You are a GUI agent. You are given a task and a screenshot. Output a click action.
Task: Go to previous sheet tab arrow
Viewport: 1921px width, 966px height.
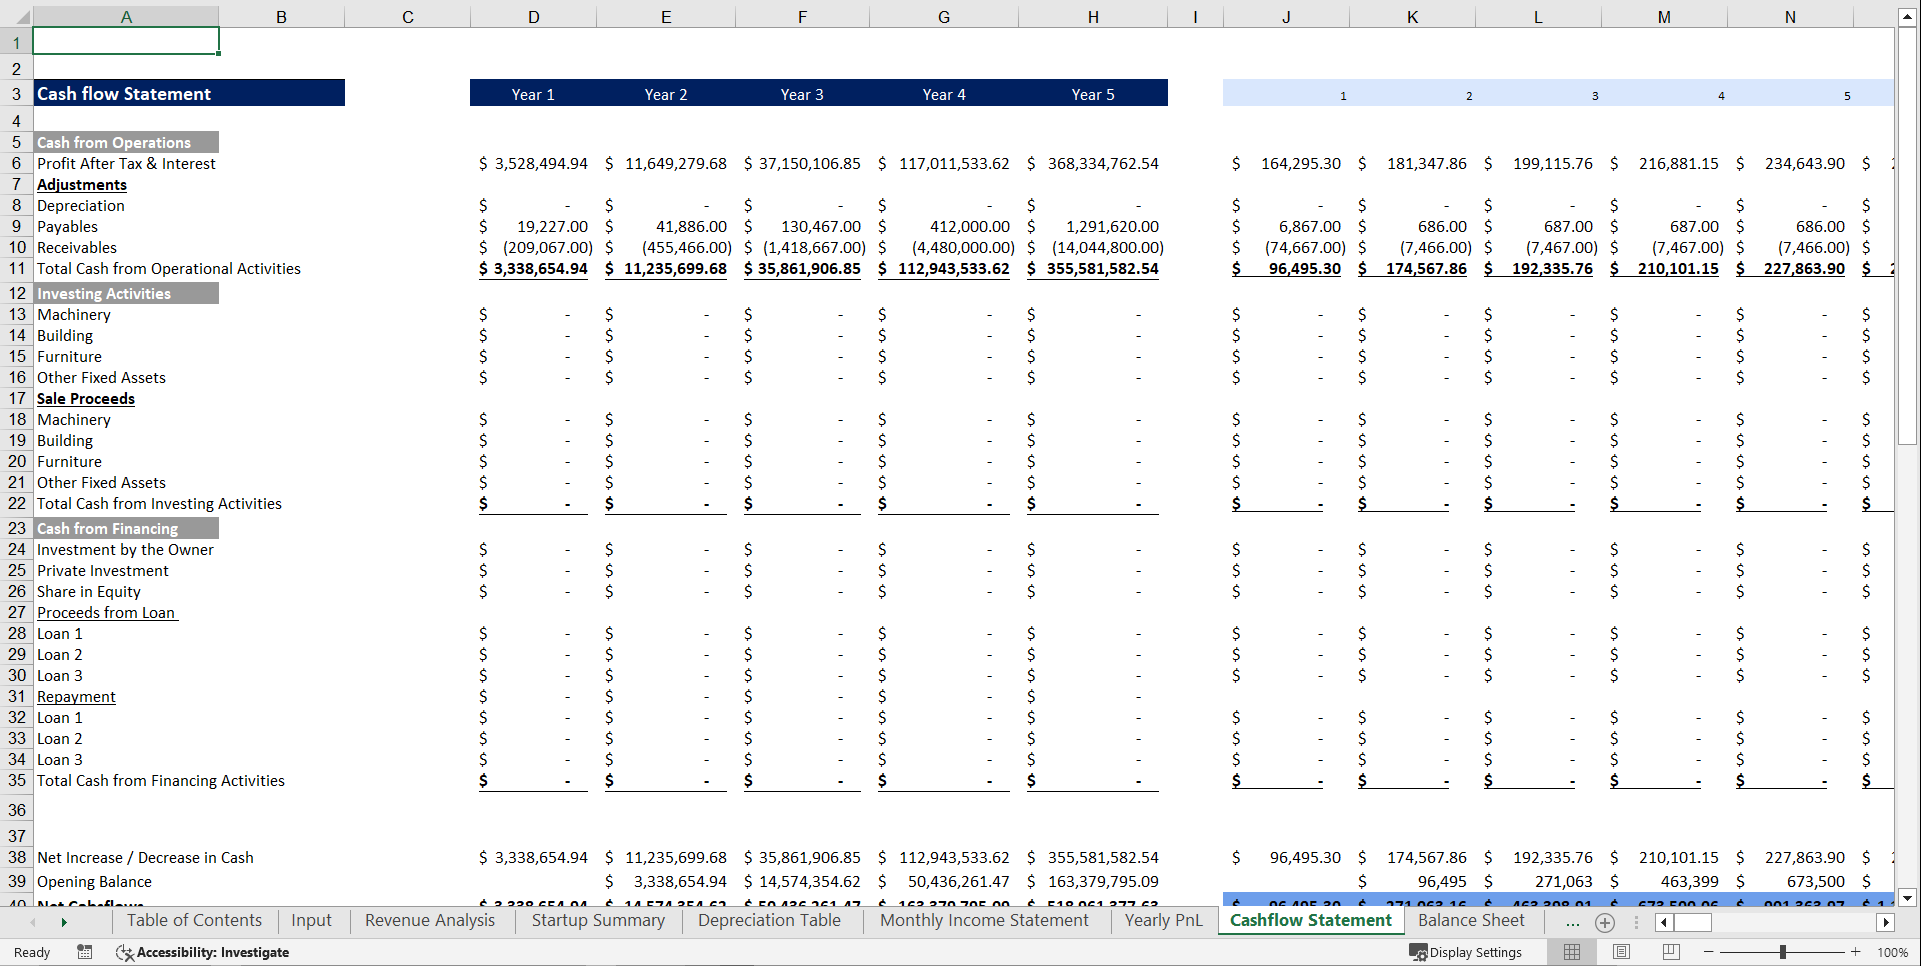33,922
